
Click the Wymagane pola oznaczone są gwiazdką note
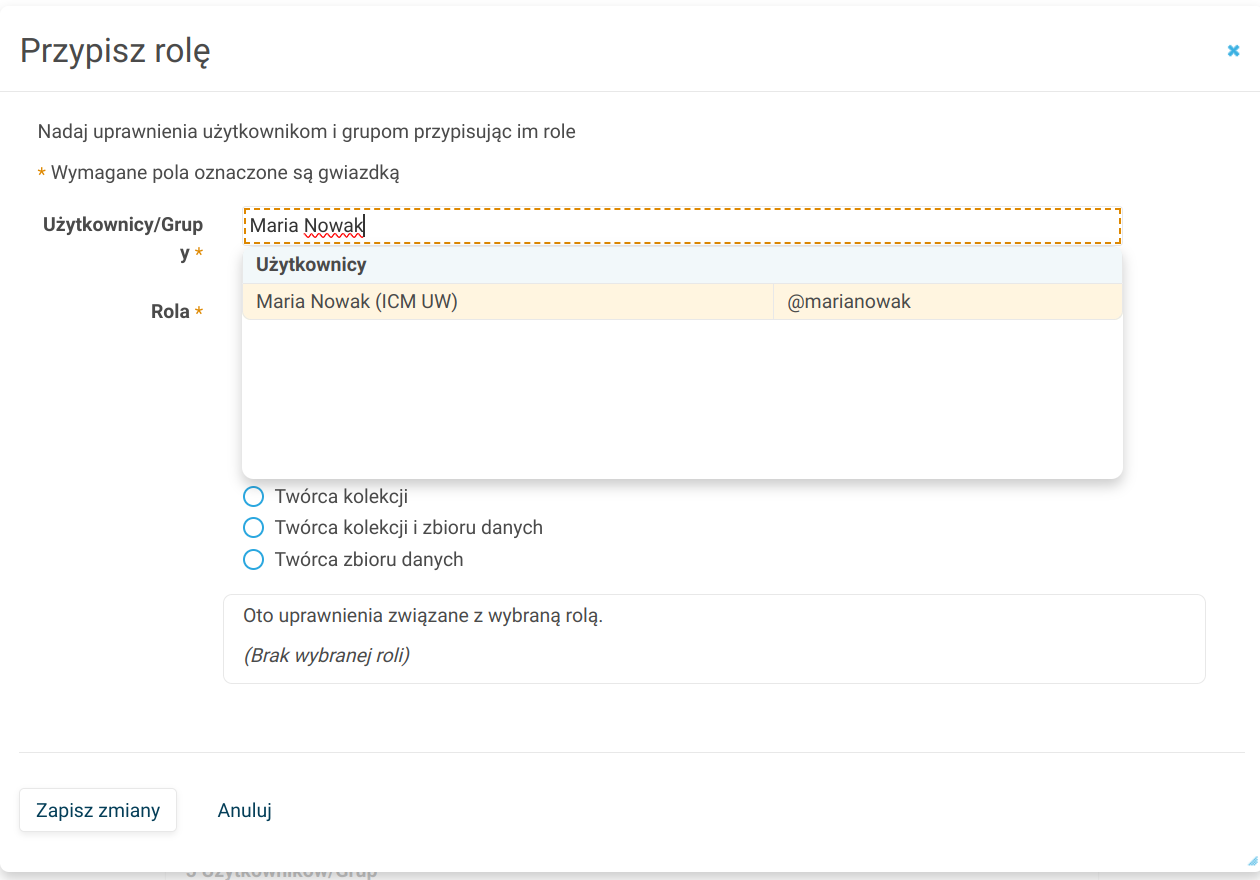(225, 173)
